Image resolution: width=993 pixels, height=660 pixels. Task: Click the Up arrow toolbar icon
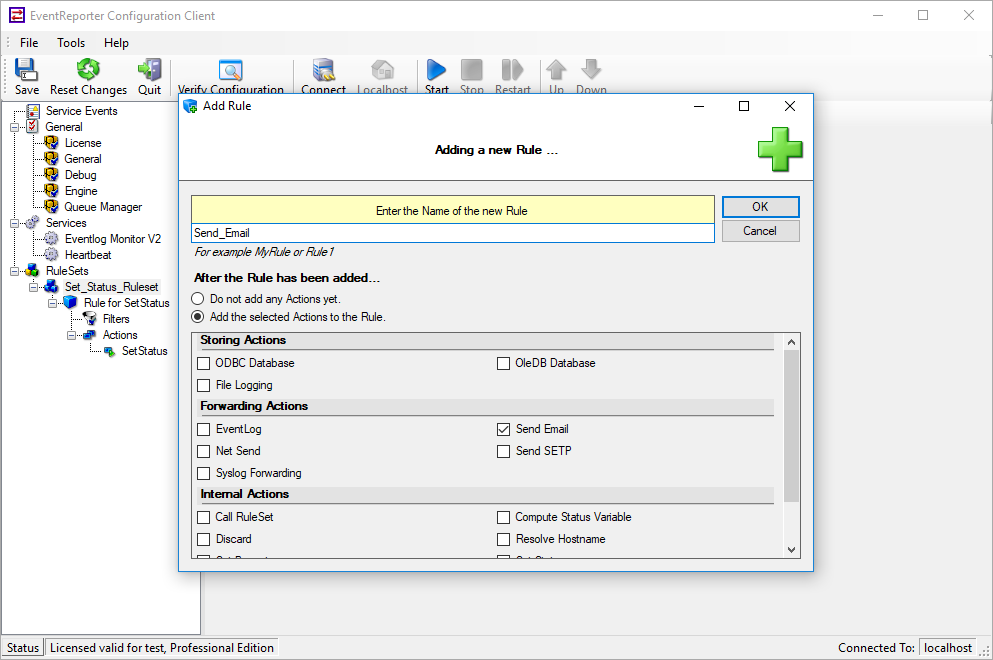click(x=556, y=70)
